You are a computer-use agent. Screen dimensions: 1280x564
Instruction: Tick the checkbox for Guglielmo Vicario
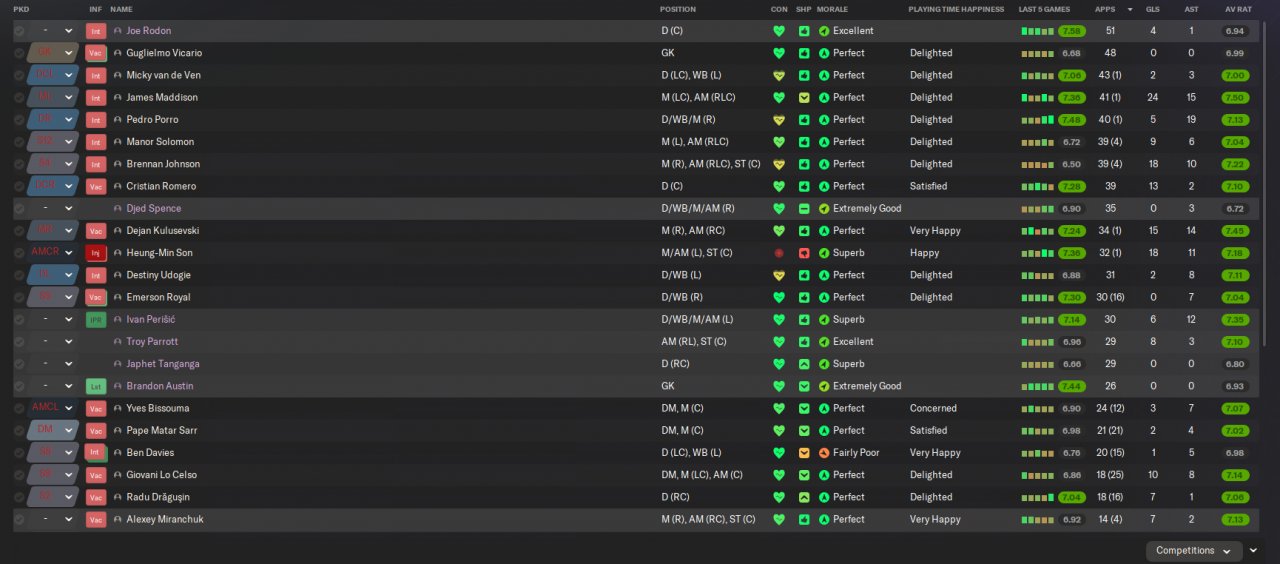click(x=19, y=53)
